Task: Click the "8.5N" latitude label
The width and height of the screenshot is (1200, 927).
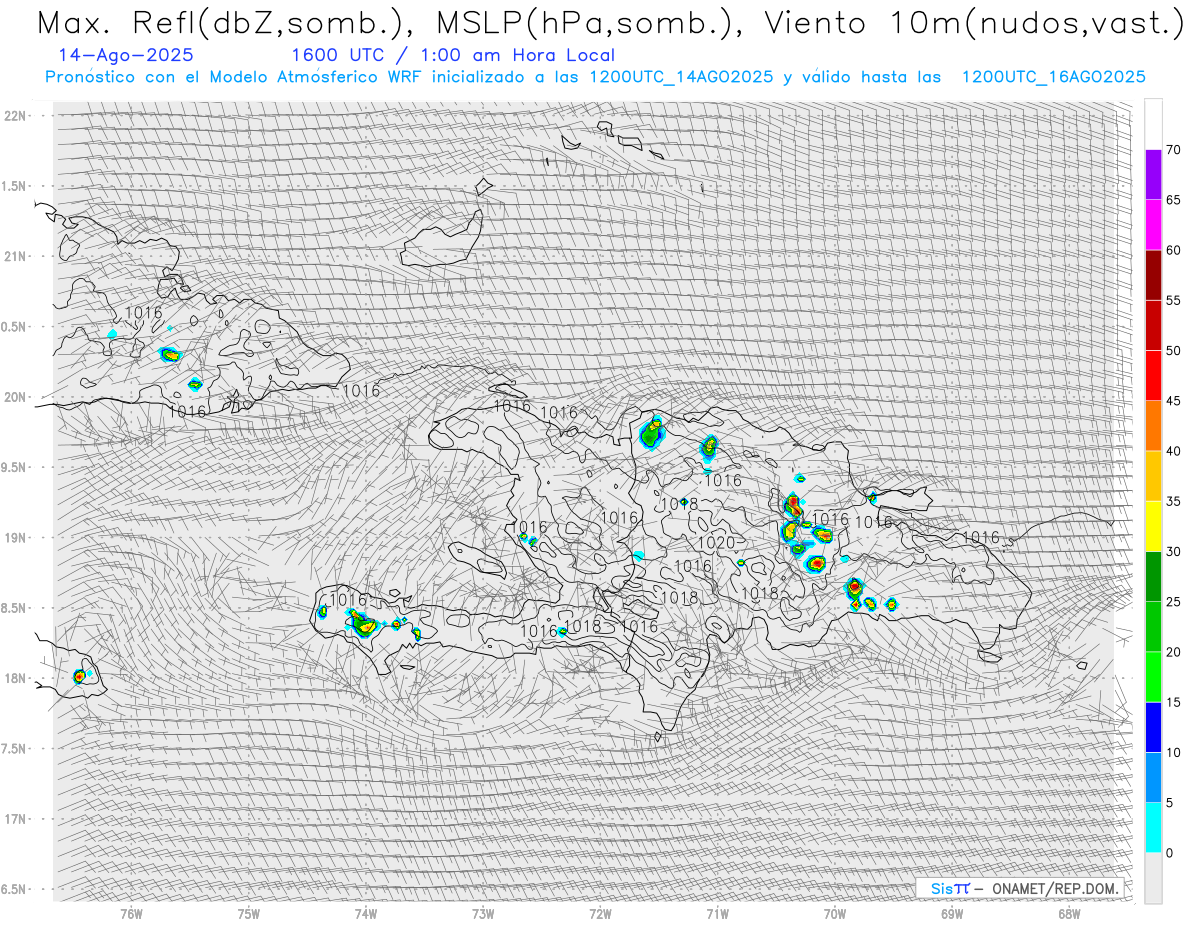Action: coord(13,608)
